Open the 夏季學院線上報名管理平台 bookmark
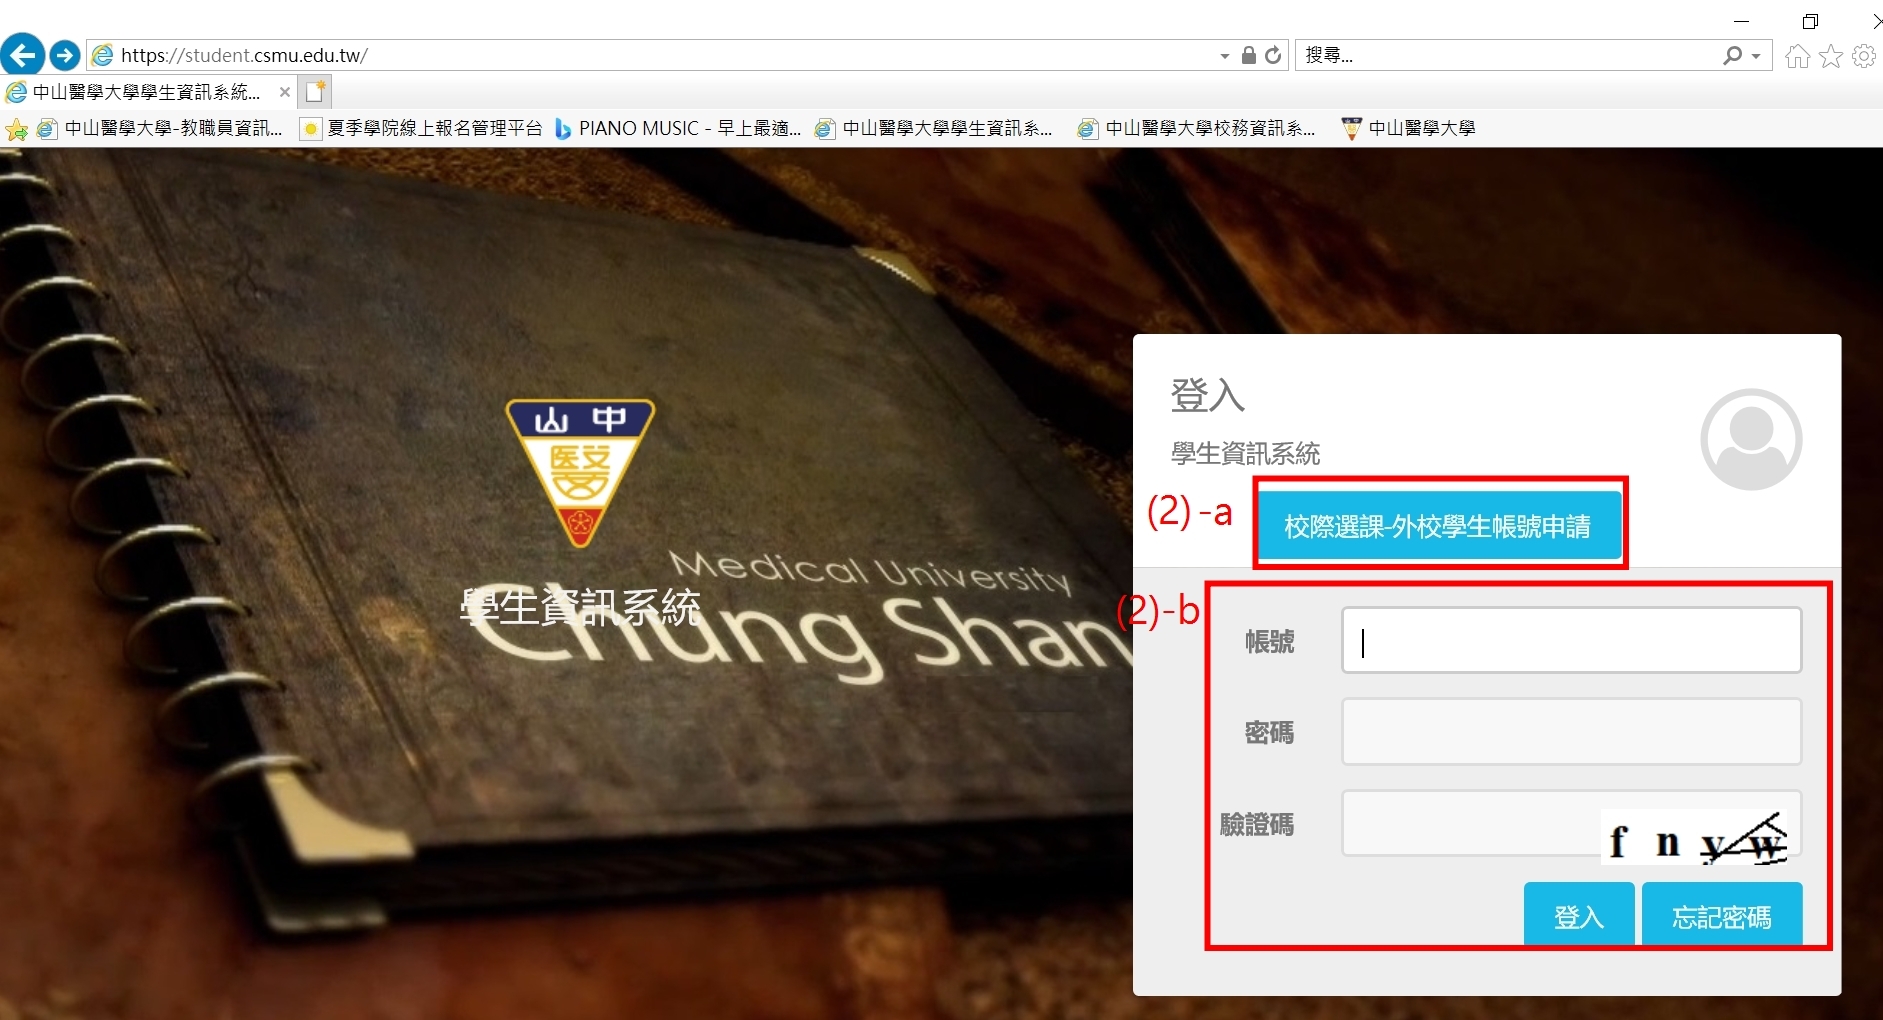The height and width of the screenshot is (1020, 1883). pos(422,128)
